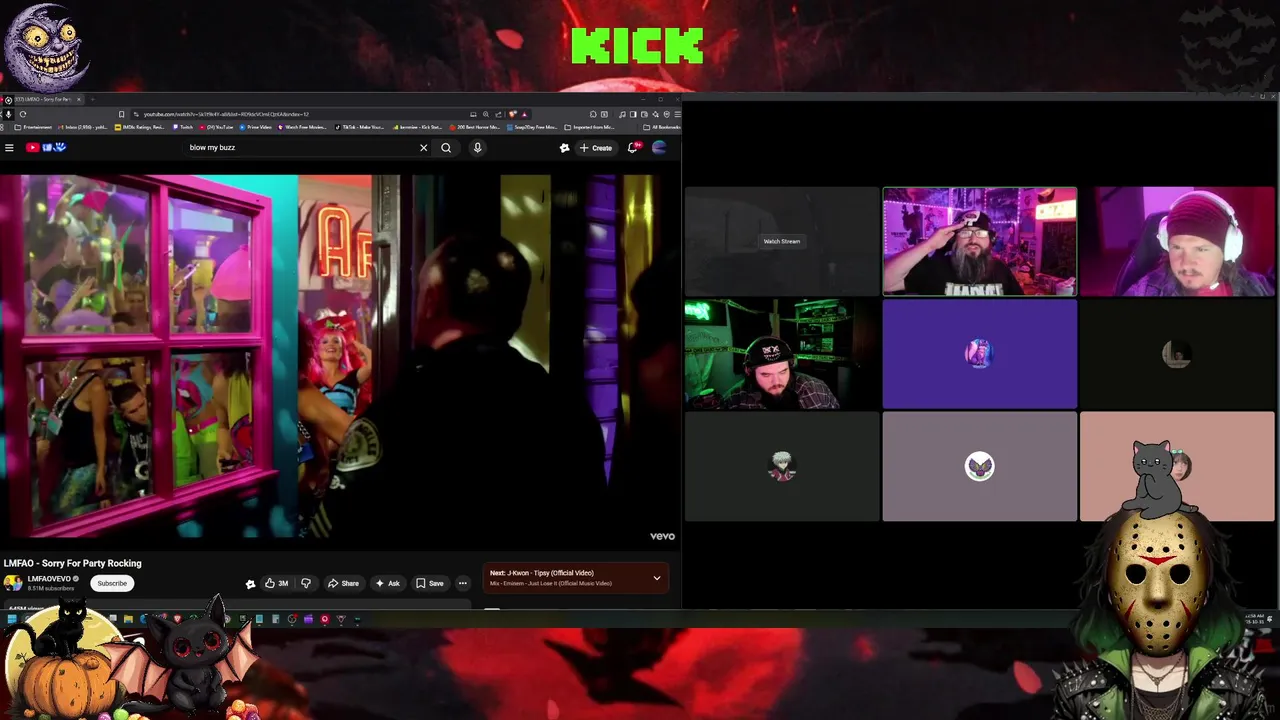Open the three-dot more actions menu
This screenshot has width=1280, height=720.
(462, 583)
